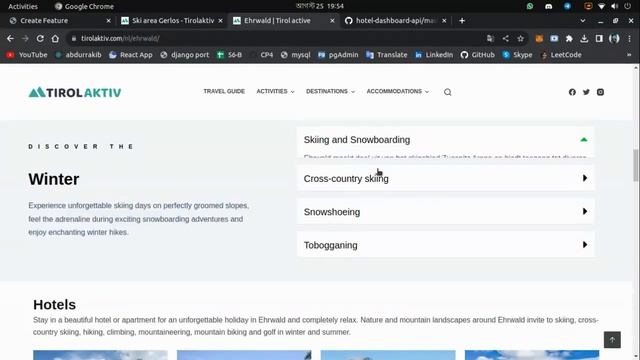Expand the Tobogganing accordion

(x=445, y=245)
